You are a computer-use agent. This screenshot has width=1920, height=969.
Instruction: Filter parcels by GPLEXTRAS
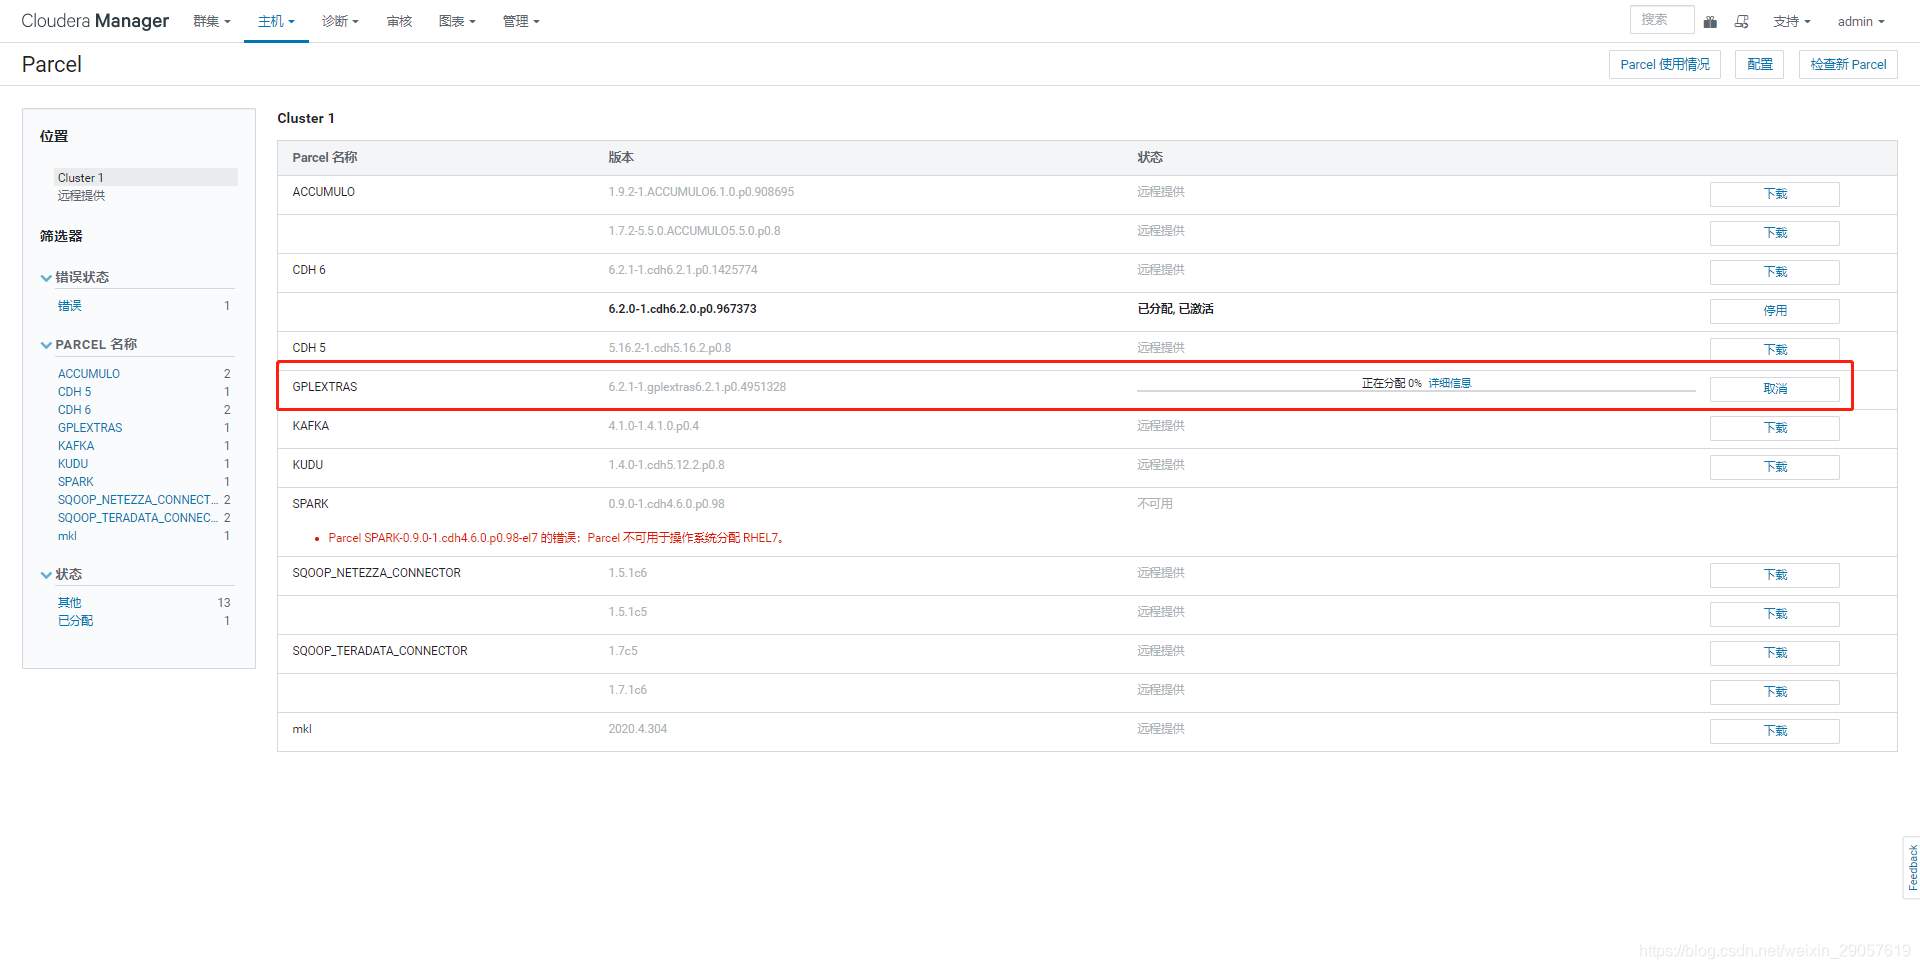pyautogui.click(x=90, y=428)
